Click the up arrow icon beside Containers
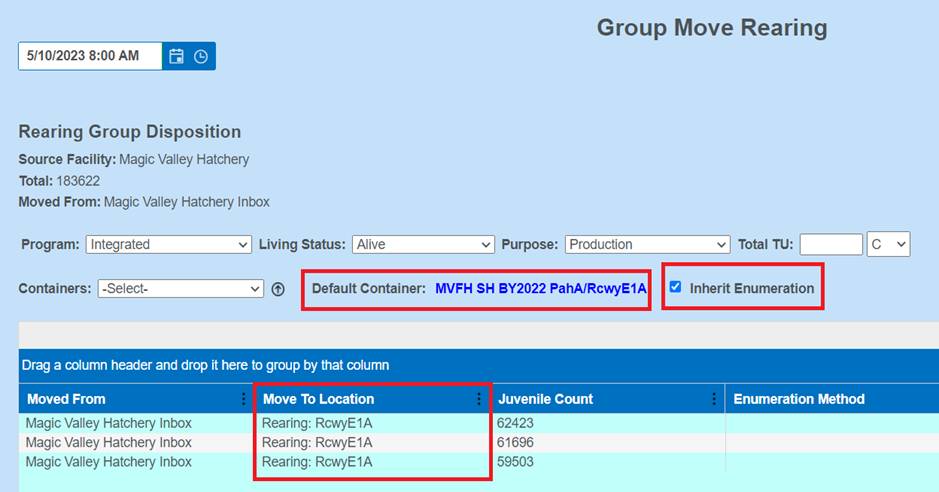Screen dimensions: 939x492 [278, 289]
